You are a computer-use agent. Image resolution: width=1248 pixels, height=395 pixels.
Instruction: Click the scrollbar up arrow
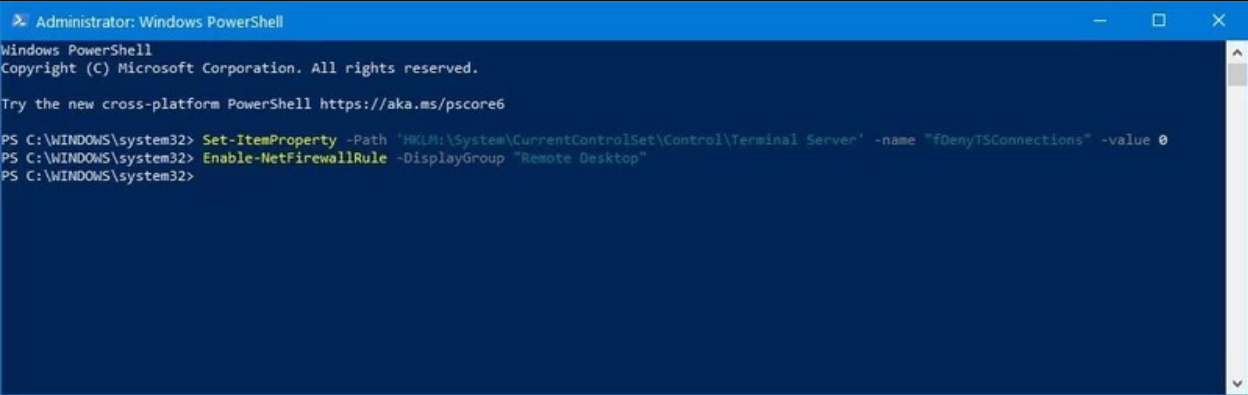point(1237,51)
